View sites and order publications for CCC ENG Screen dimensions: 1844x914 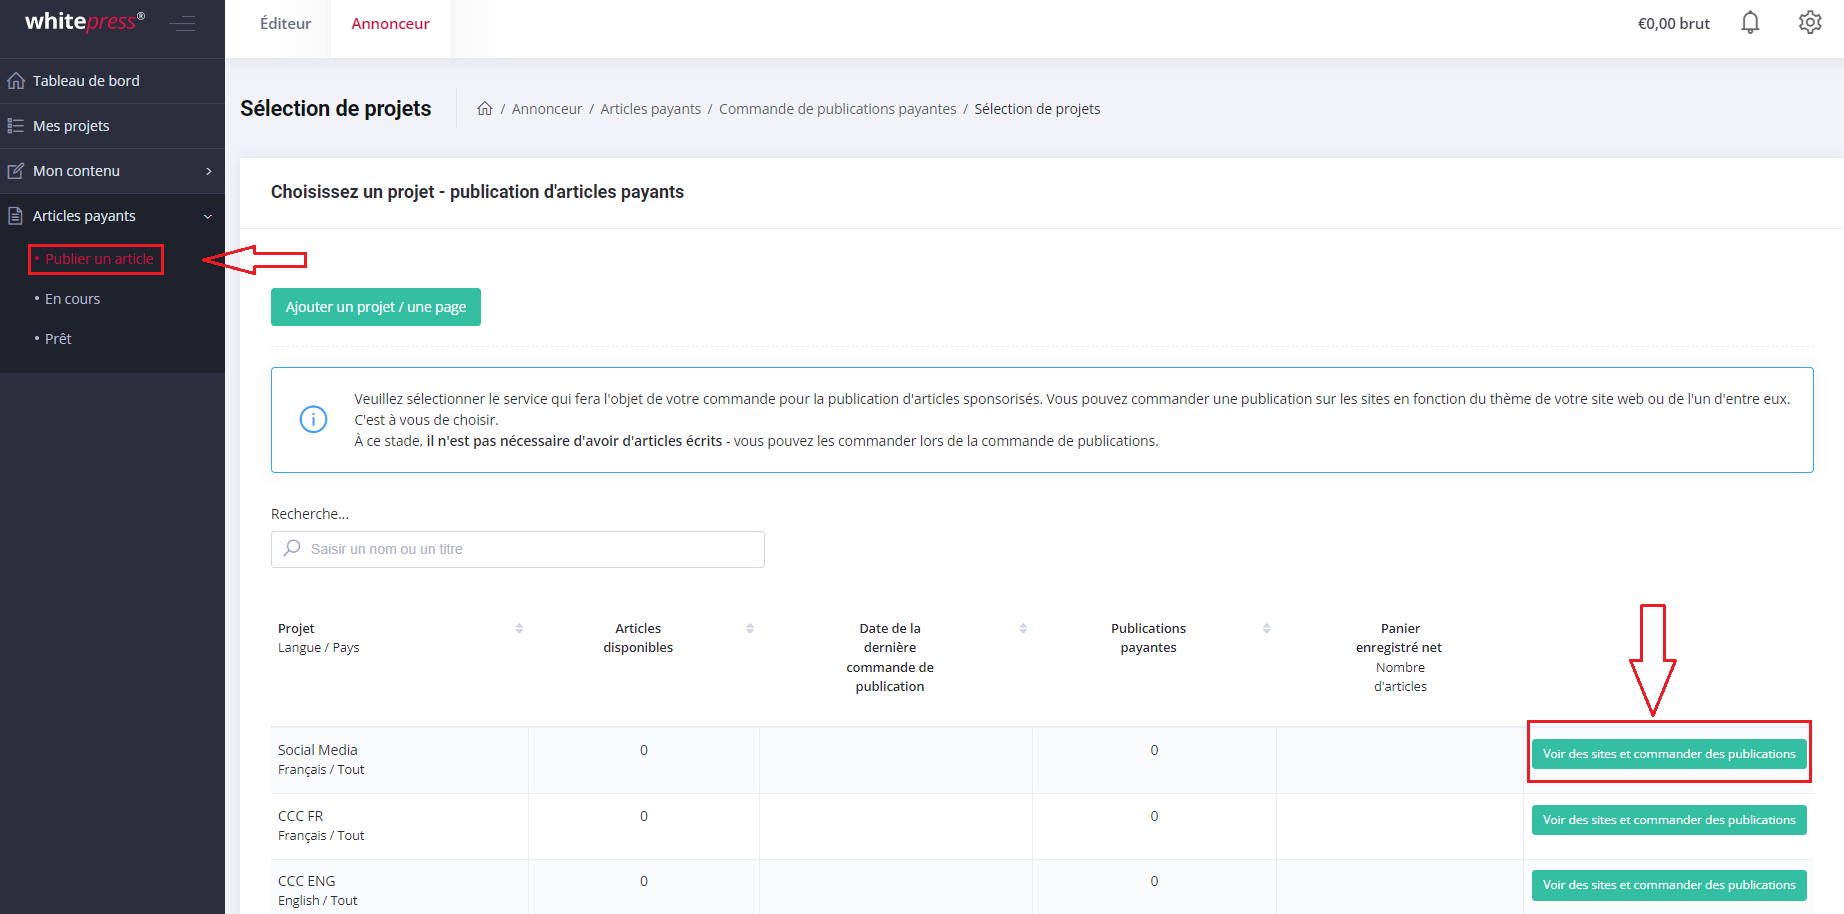pyautogui.click(x=1669, y=885)
